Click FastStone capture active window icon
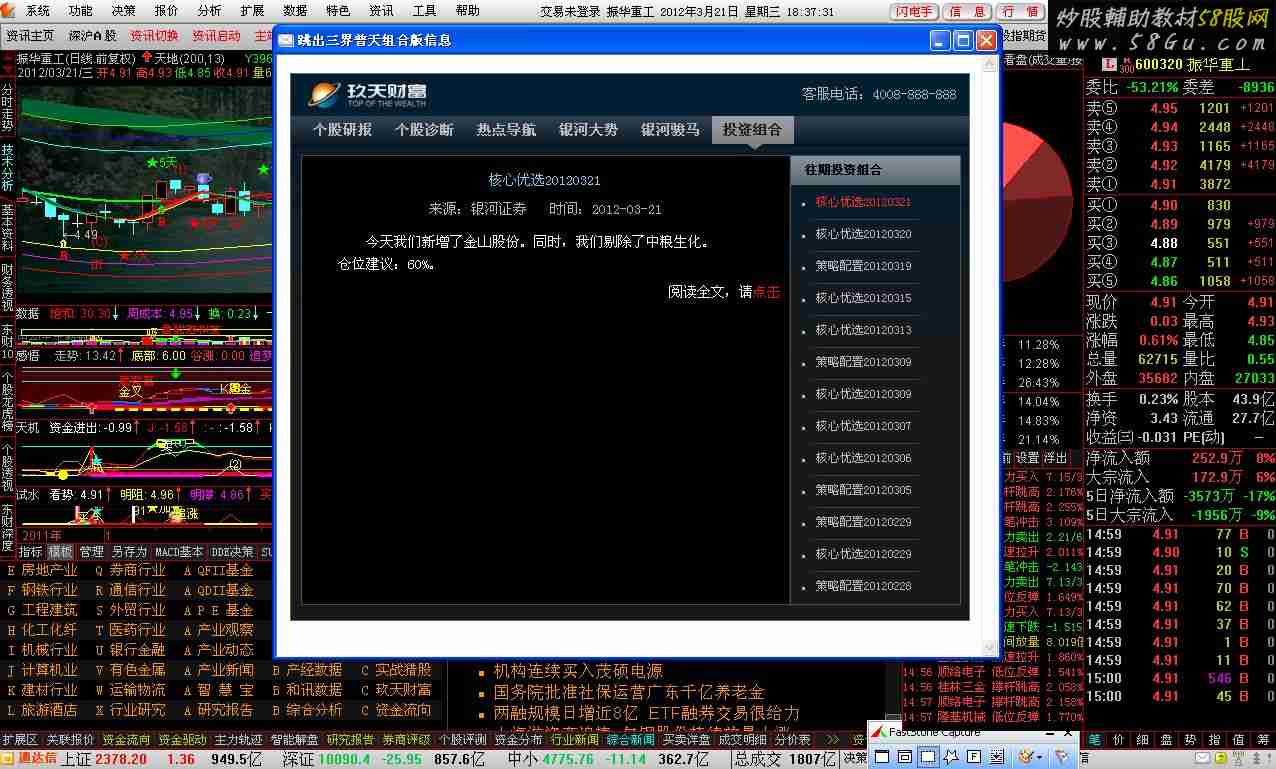Viewport: 1276px width, 769px height. click(x=883, y=758)
